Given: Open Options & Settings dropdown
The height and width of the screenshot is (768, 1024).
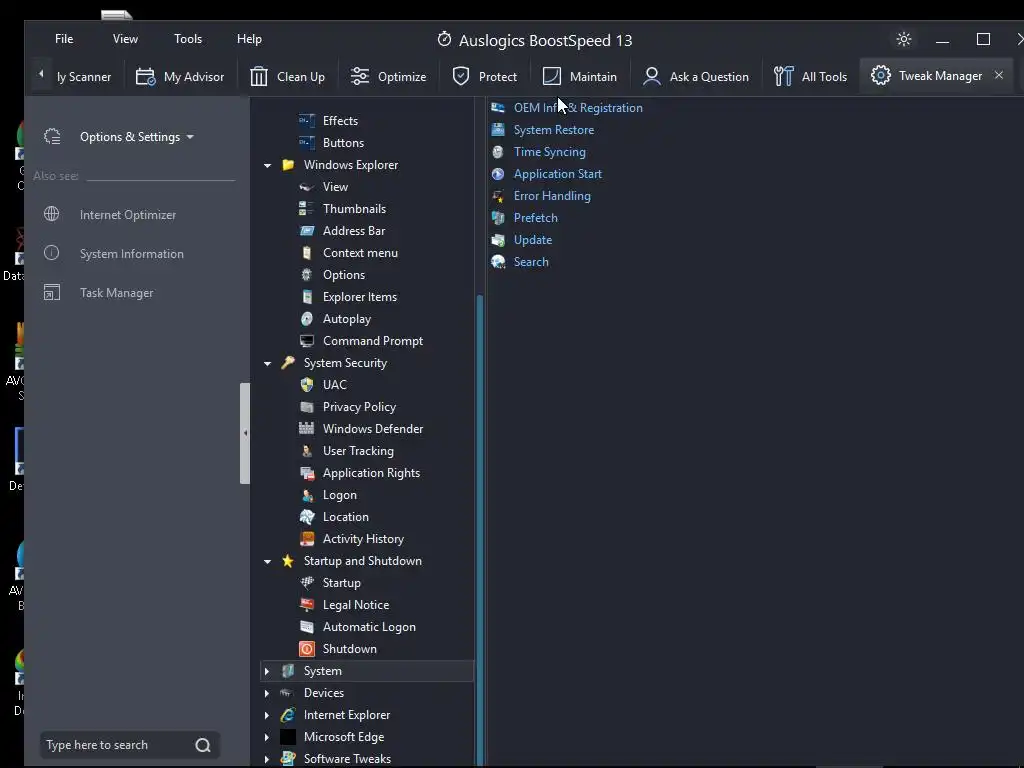Looking at the screenshot, I should click(136, 136).
